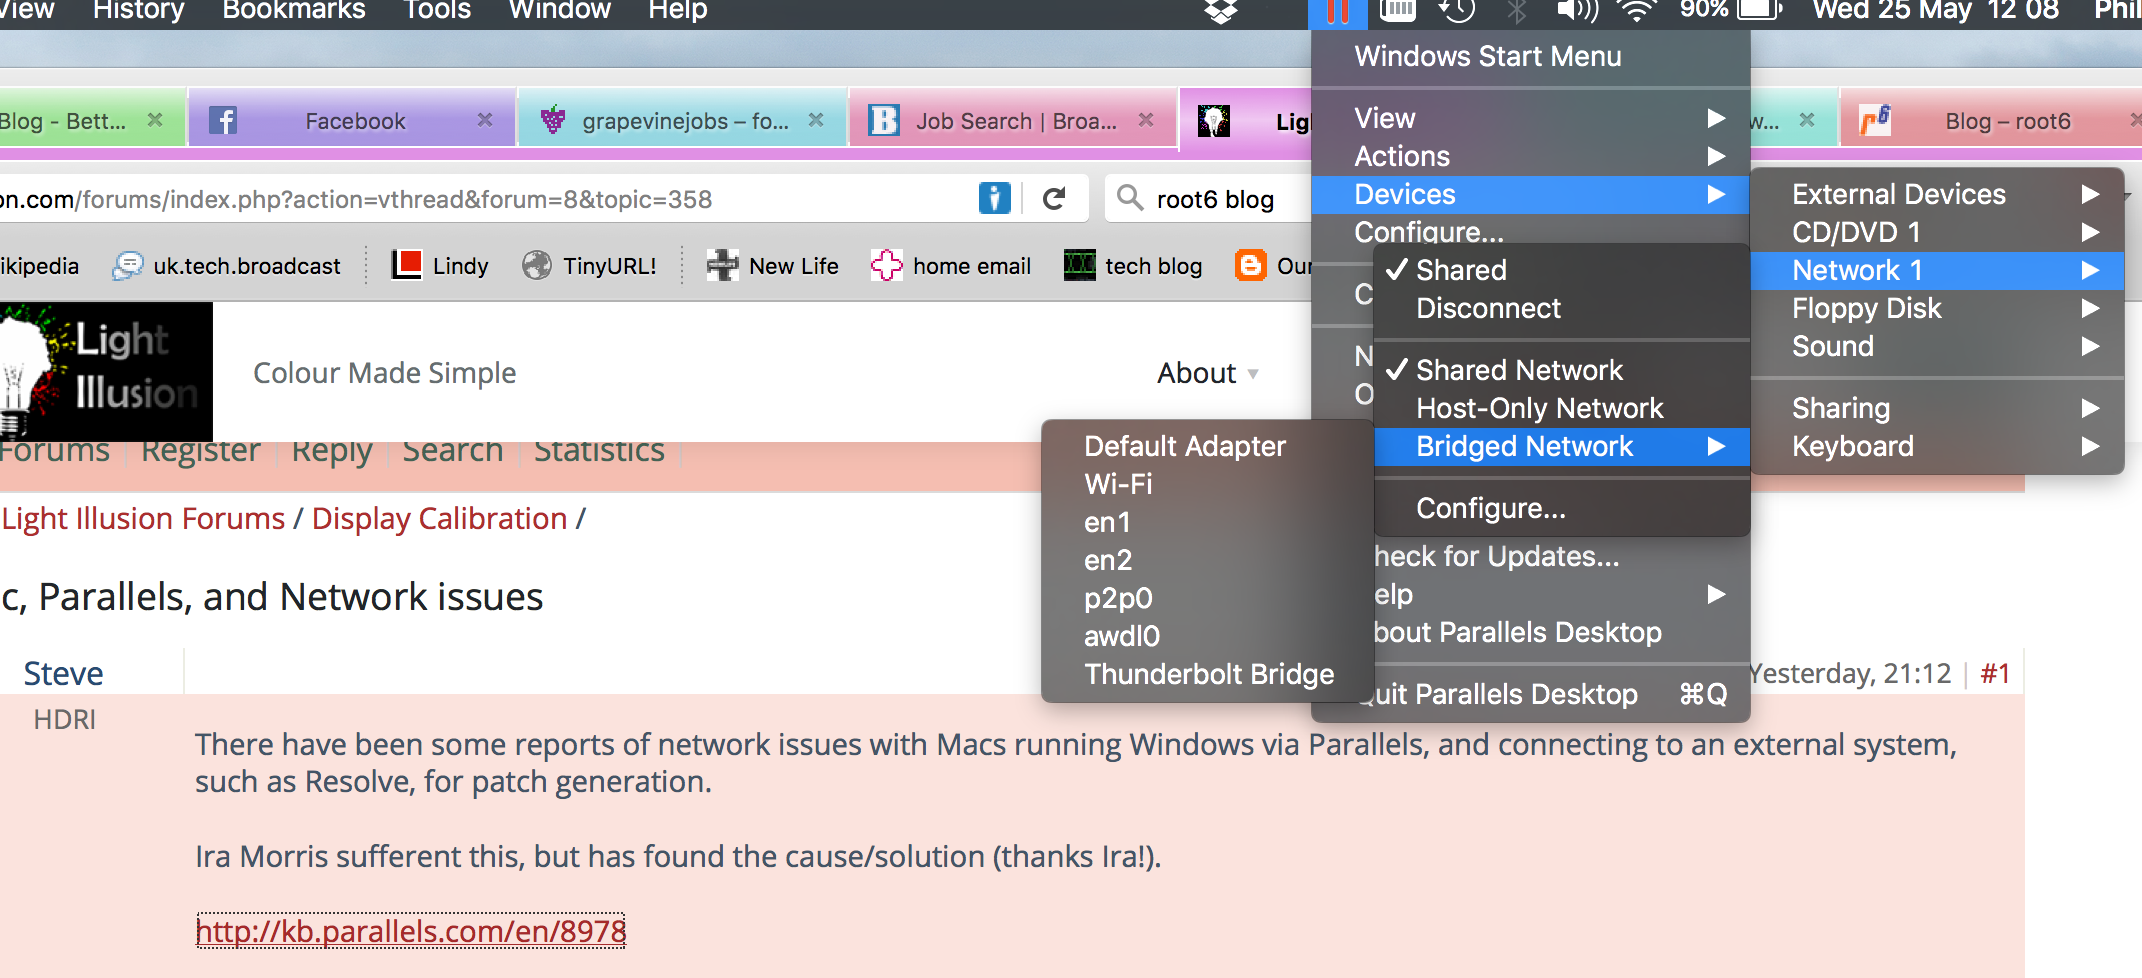Open the tech blog bookmark
The image size is (2142, 978).
(x=1133, y=266)
